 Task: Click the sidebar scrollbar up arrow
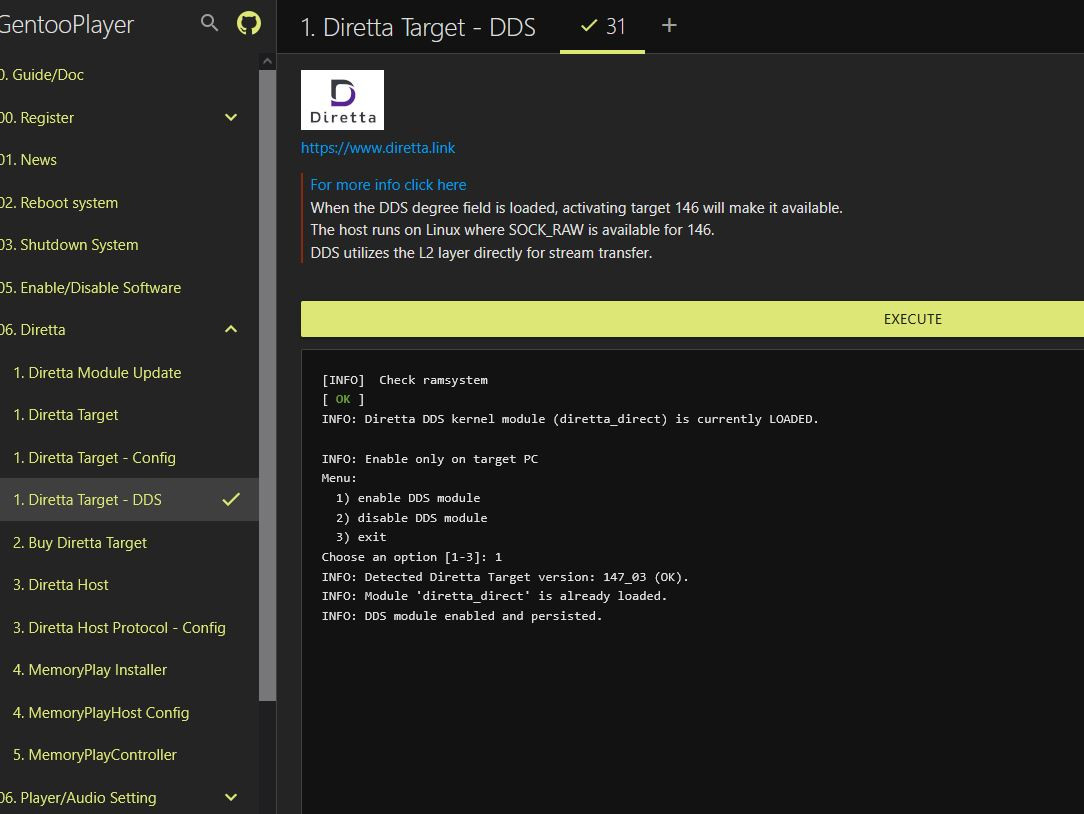(268, 62)
